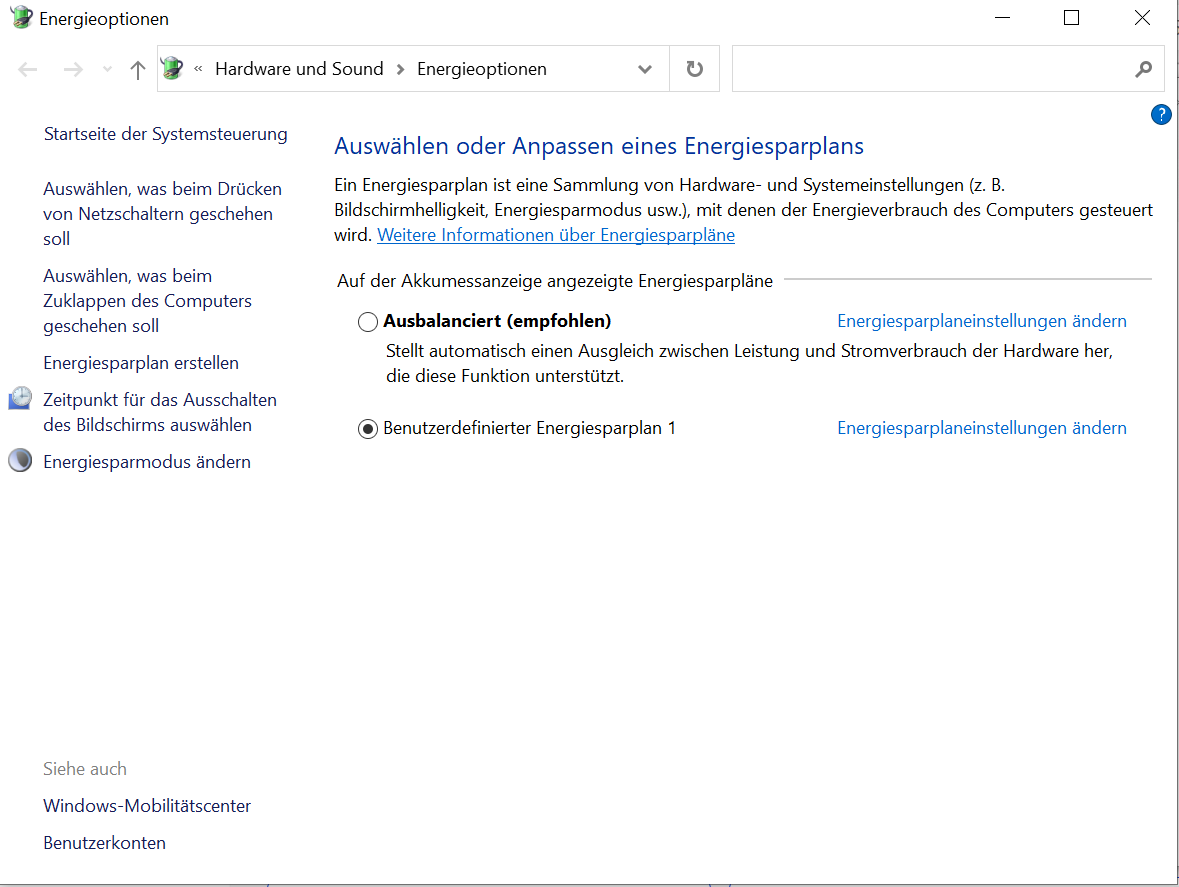Image resolution: width=1179 pixels, height=887 pixels.
Task: Click the Siehe auch label
Action: (x=85, y=769)
